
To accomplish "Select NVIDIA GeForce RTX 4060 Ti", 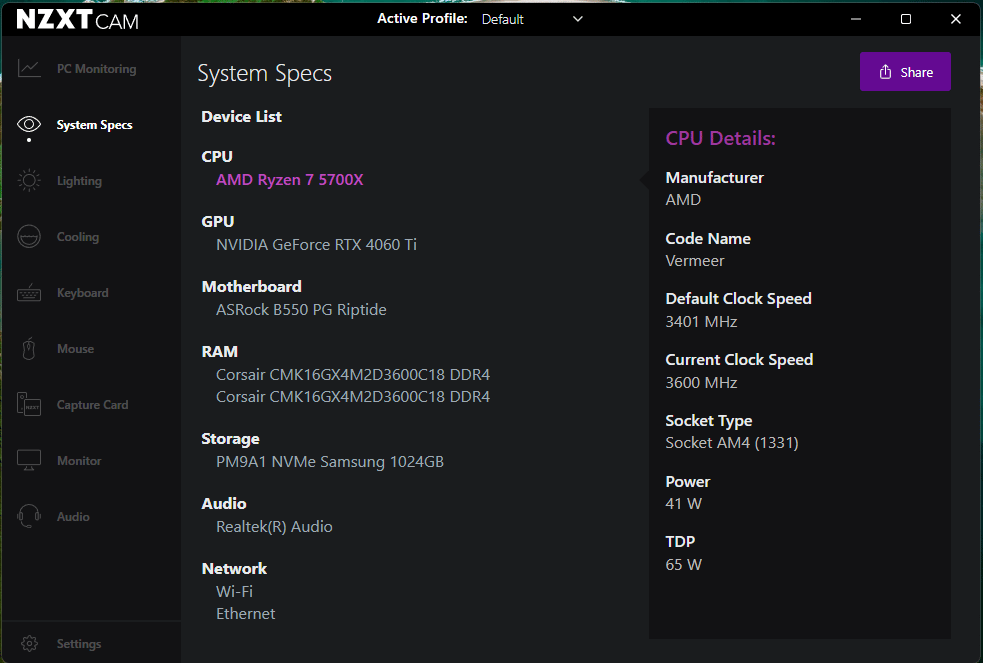I will point(317,244).
